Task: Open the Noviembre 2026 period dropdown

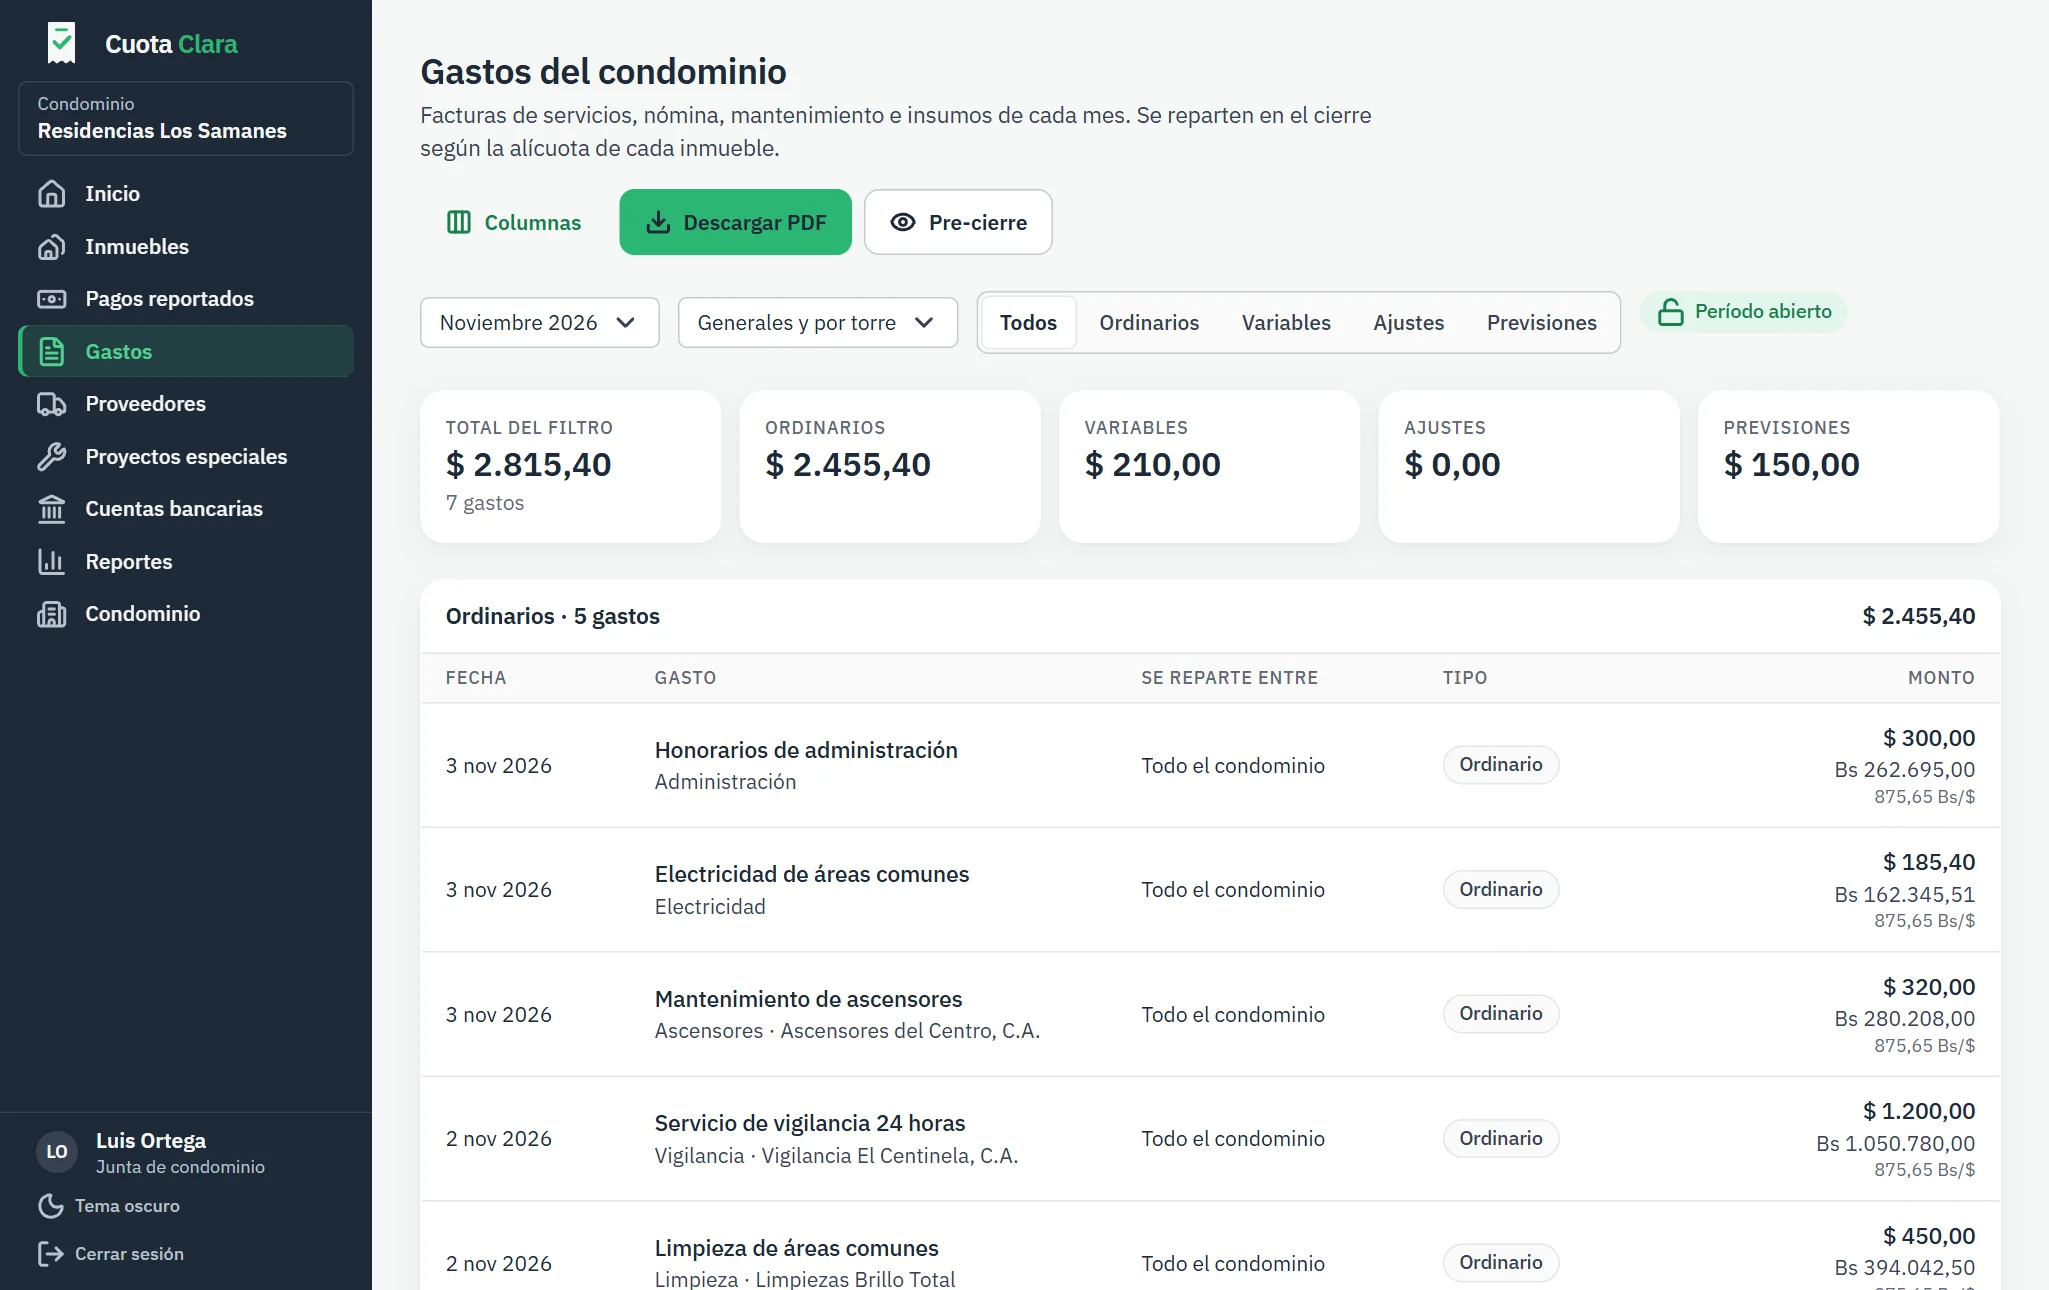Action: pos(539,322)
